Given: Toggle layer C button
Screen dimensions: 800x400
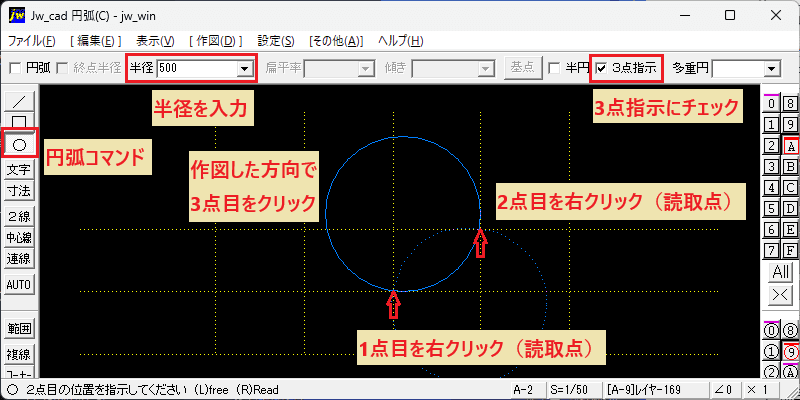Looking at the screenshot, I should click(790, 188).
